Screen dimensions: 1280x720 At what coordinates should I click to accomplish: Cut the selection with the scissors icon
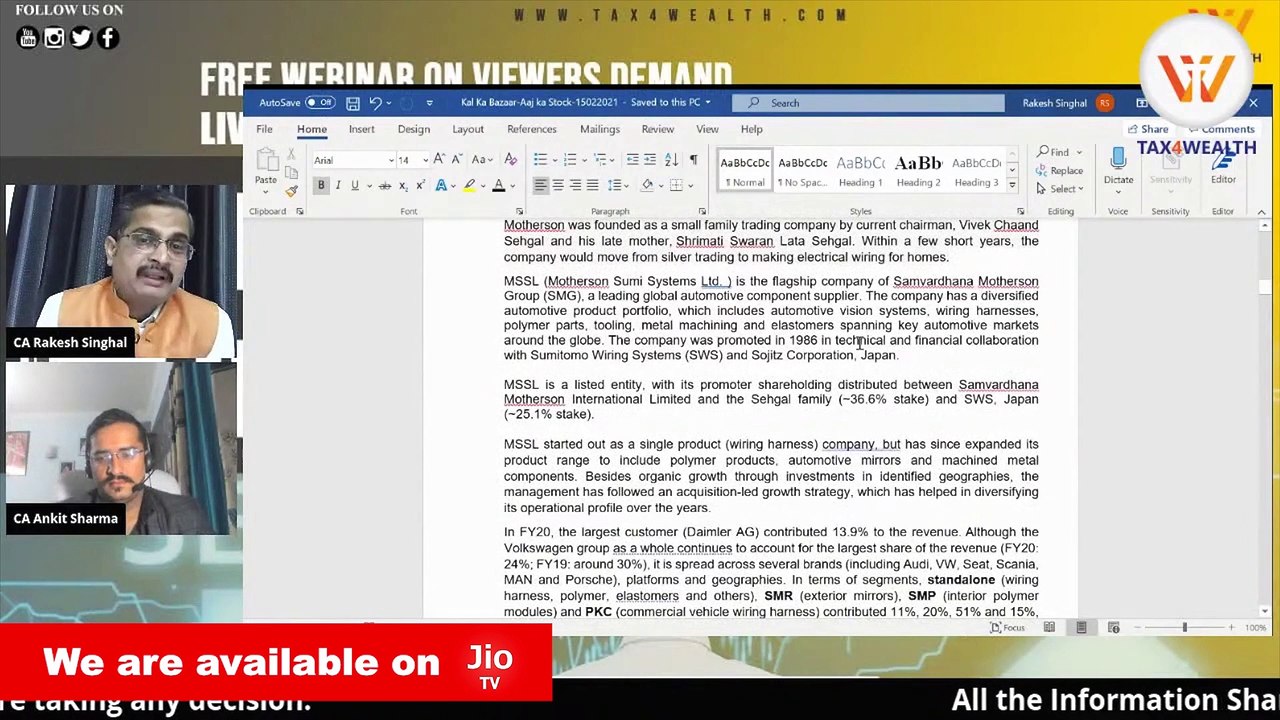291,154
